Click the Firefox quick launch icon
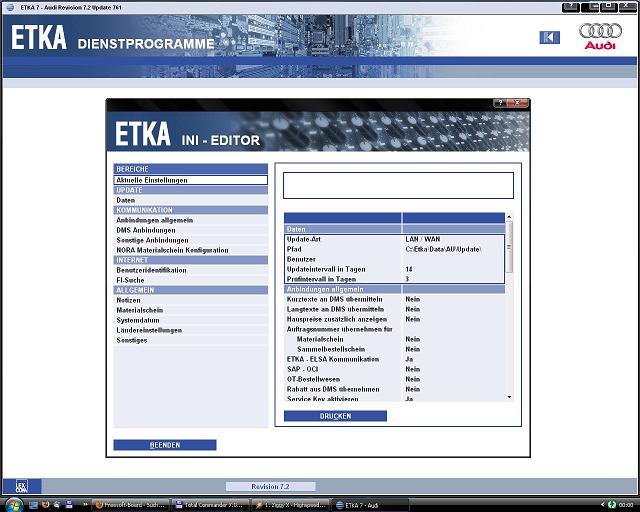Viewport: 640px width, 512px height. [45, 505]
